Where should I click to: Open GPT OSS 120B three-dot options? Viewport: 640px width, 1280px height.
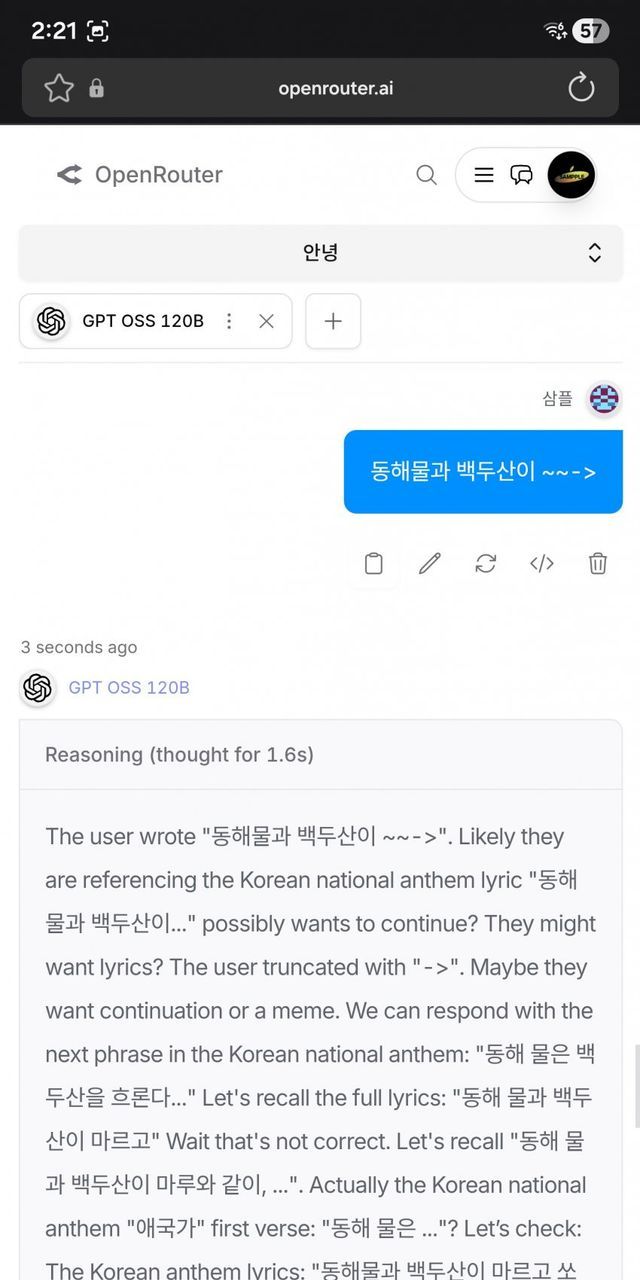pyautogui.click(x=229, y=321)
